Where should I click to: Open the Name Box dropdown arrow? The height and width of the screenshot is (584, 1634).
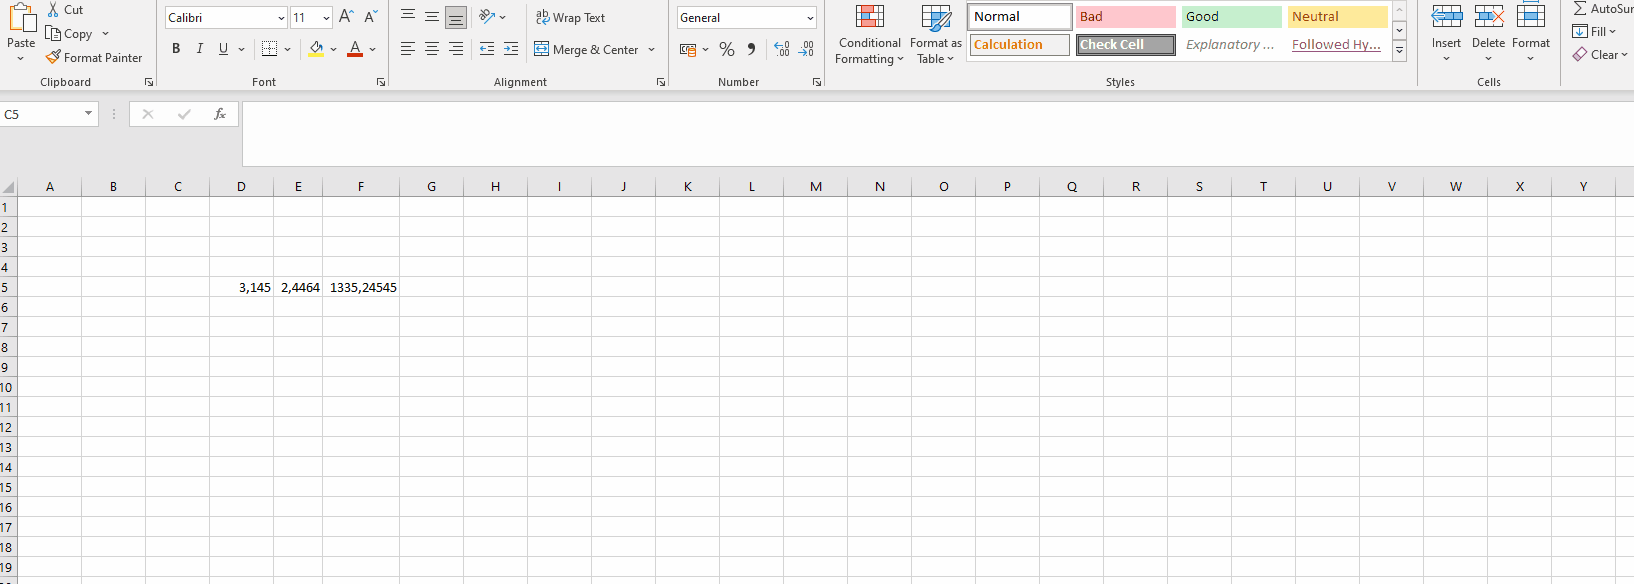pos(88,114)
